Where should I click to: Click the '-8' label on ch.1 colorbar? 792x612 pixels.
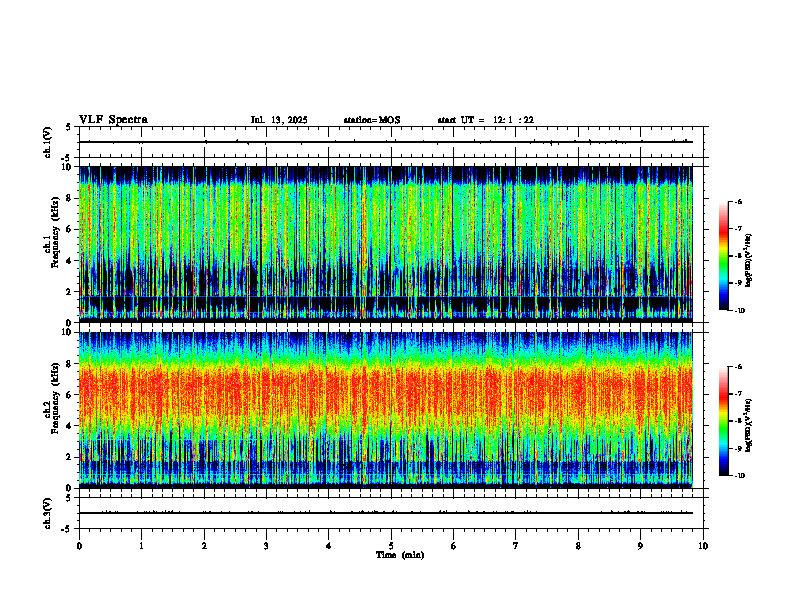(x=738, y=256)
